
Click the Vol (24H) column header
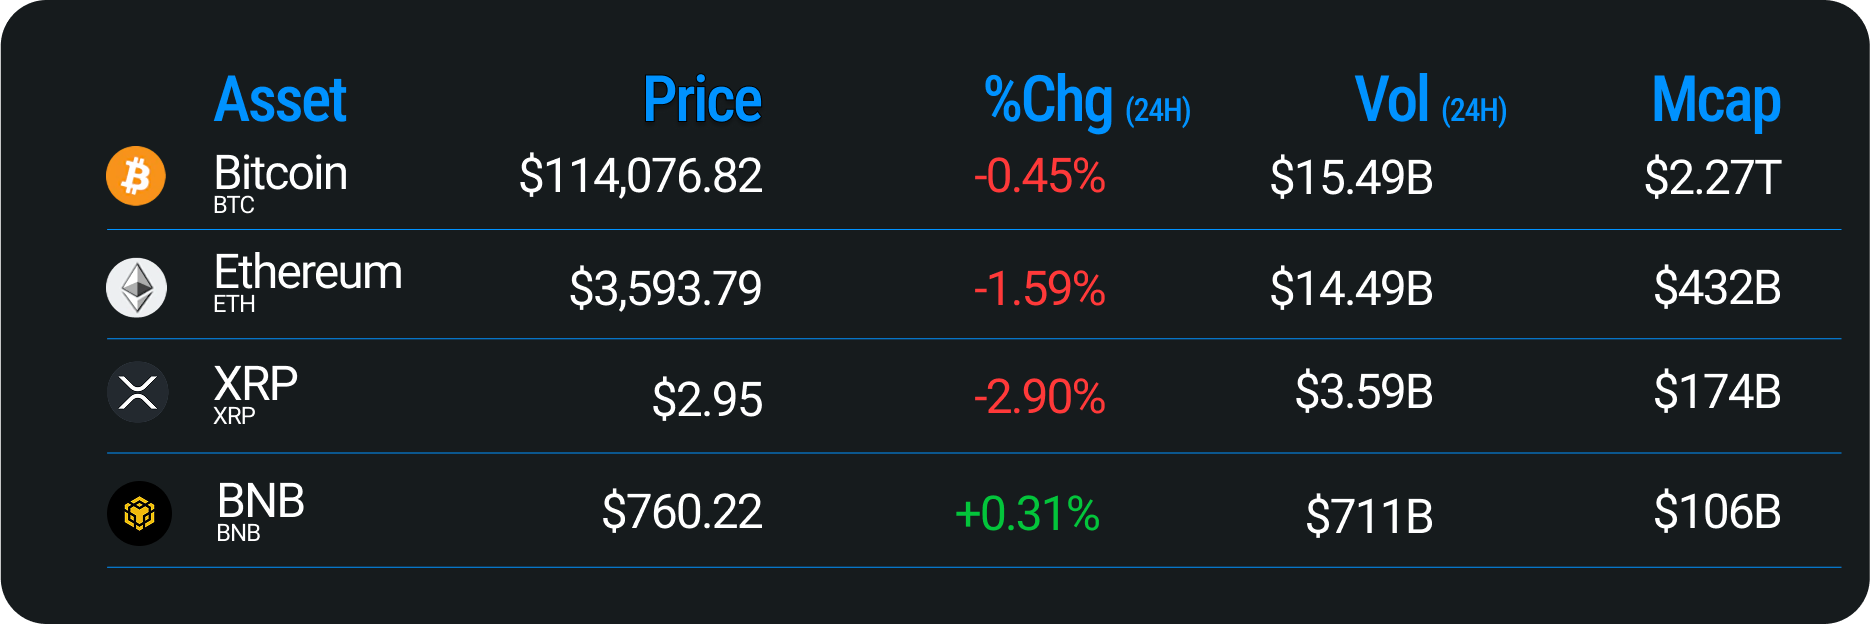(x=1430, y=102)
